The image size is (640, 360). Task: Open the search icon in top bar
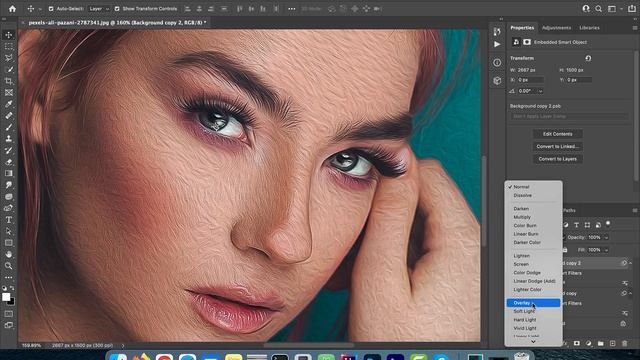tap(598, 9)
